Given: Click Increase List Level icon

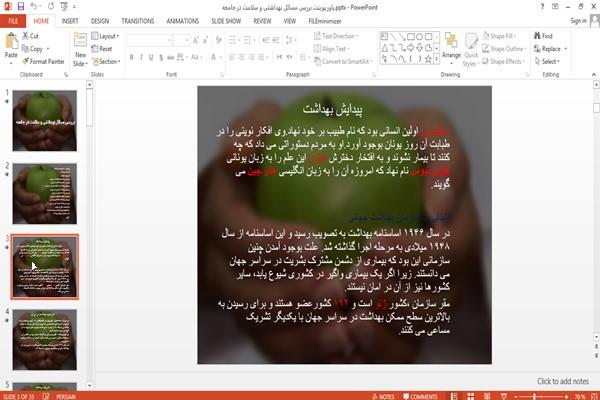Looking at the screenshot, I should click(276, 40).
